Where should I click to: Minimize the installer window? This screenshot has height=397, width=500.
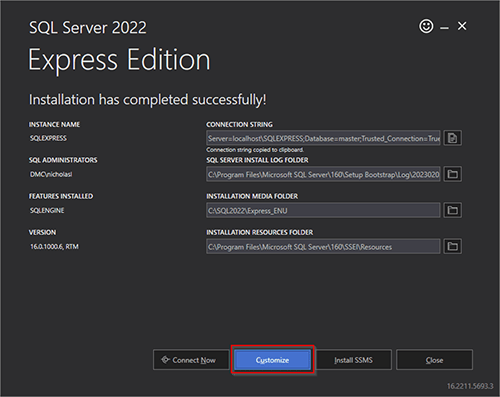click(x=444, y=28)
